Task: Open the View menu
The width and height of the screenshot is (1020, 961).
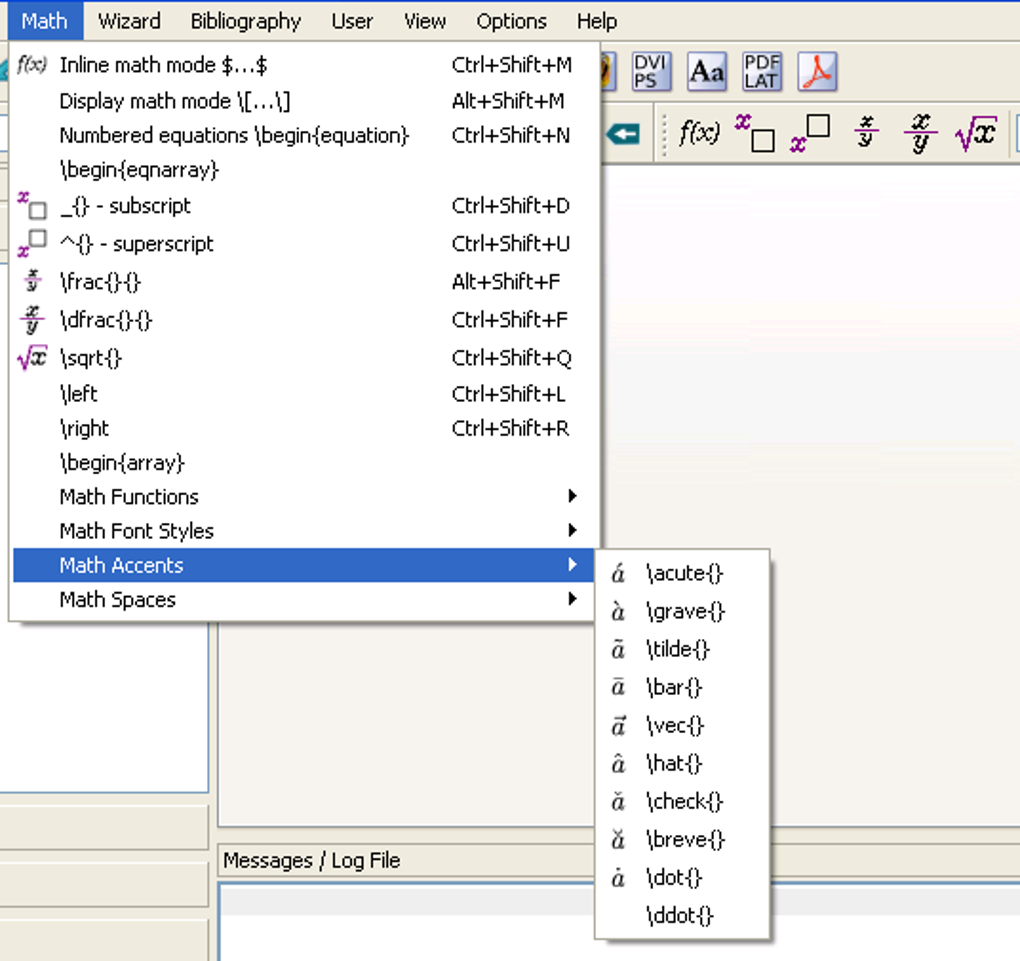Action: (425, 21)
